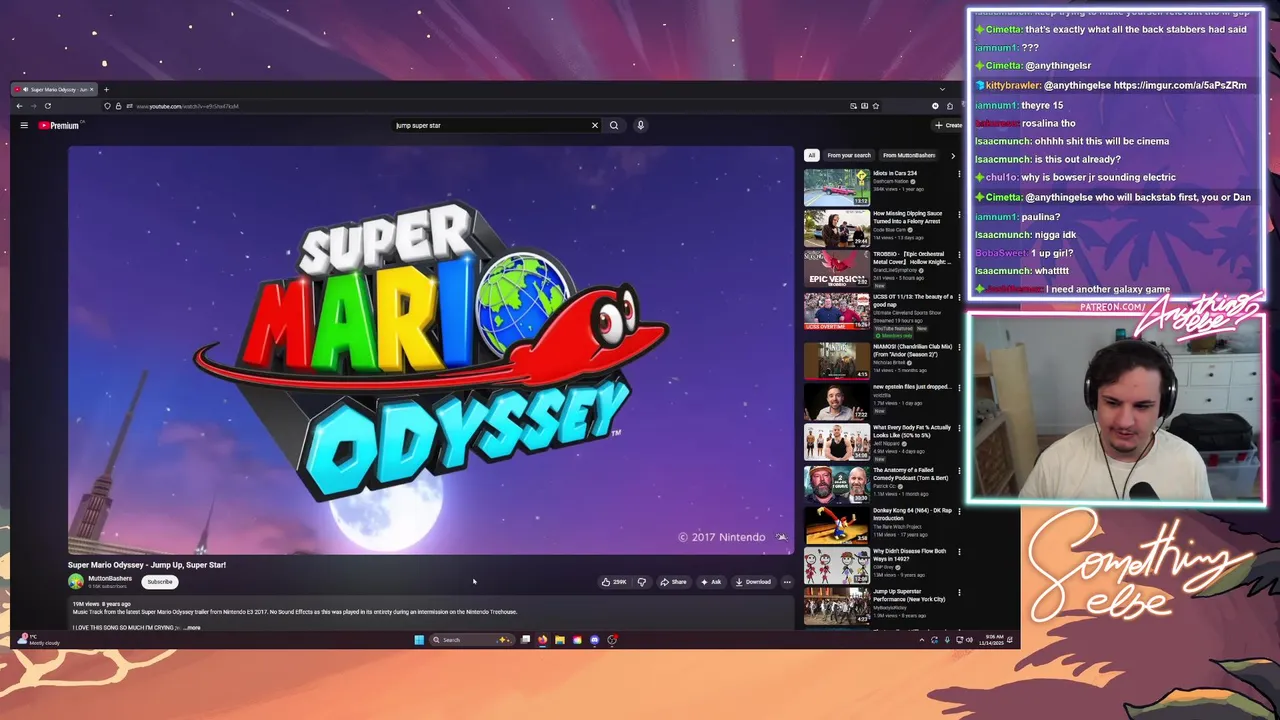Click the Ask button under the video
1280x720 pixels.
pyautogui.click(x=711, y=582)
